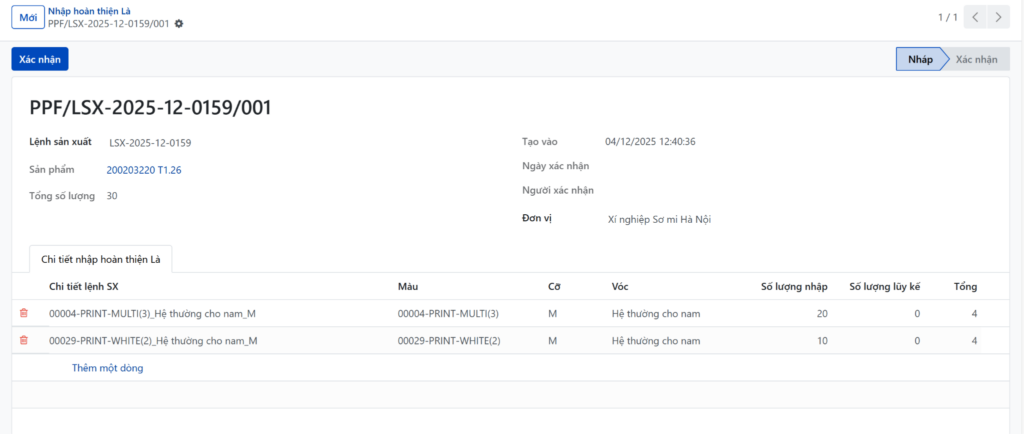Viewport: 1024px width, 434px height.
Task: Click the Mới button to create new record
Action: tap(27, 17)
